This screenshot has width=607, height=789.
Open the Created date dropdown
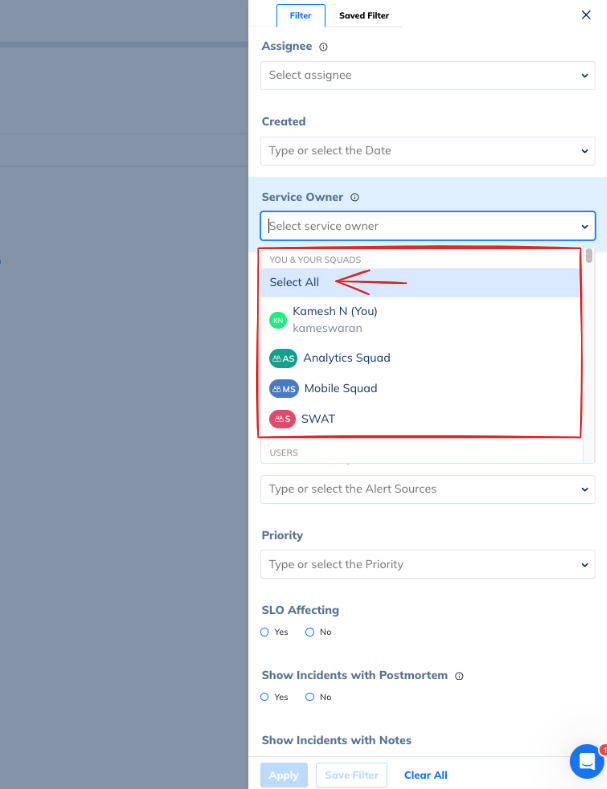point(427,151)
